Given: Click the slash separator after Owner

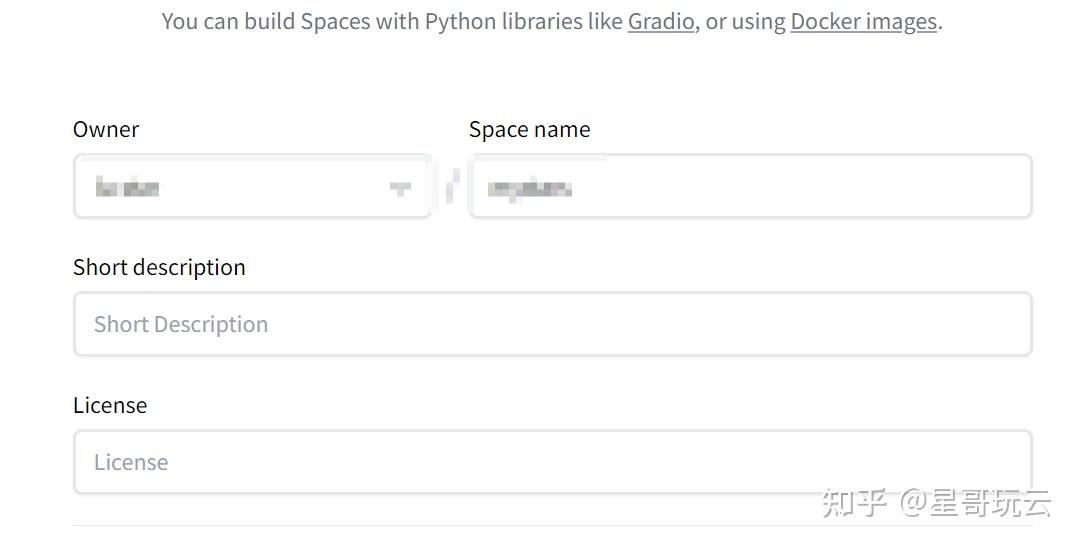Looking at the screenshot, I should (451, 186).
